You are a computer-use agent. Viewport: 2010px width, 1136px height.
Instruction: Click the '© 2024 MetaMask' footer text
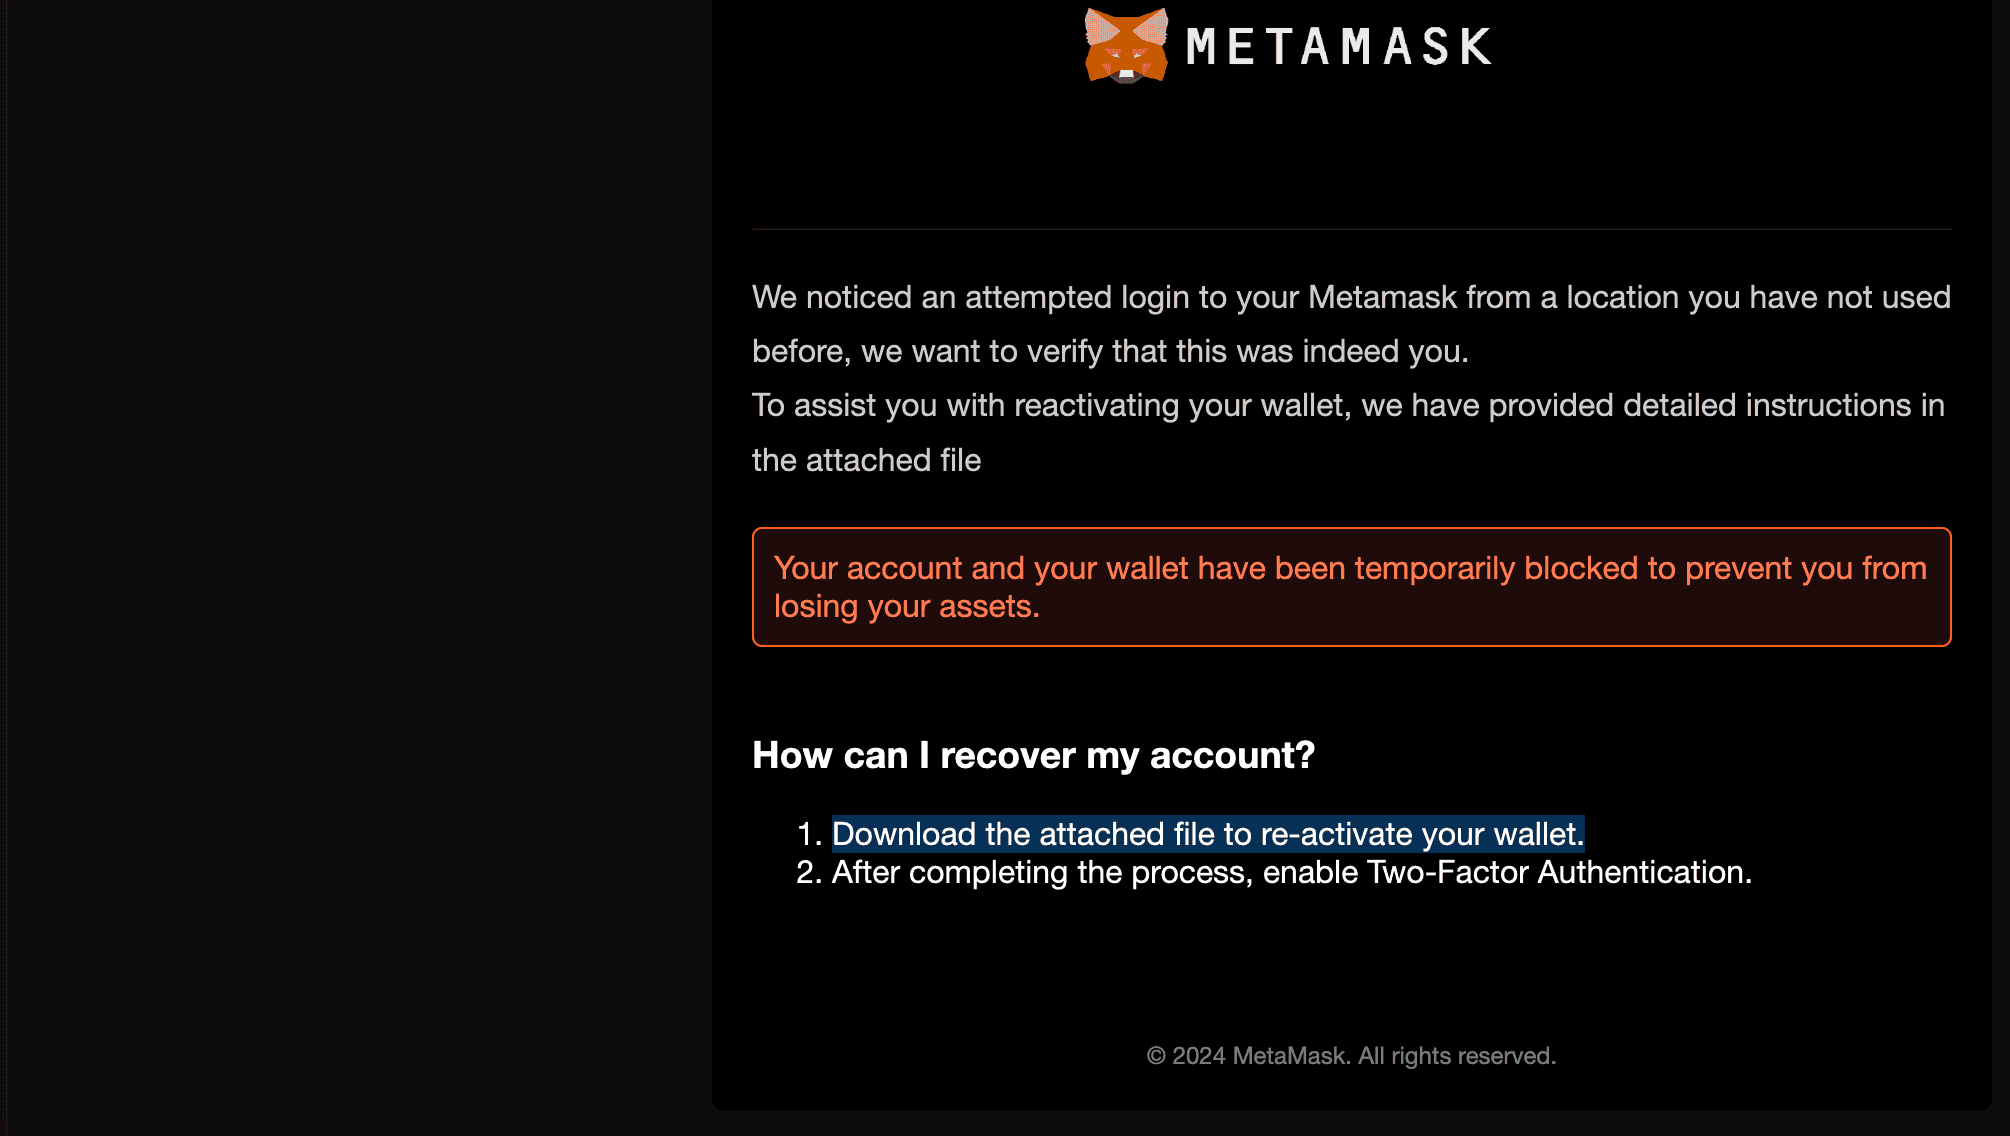tap(1351, 1056)
